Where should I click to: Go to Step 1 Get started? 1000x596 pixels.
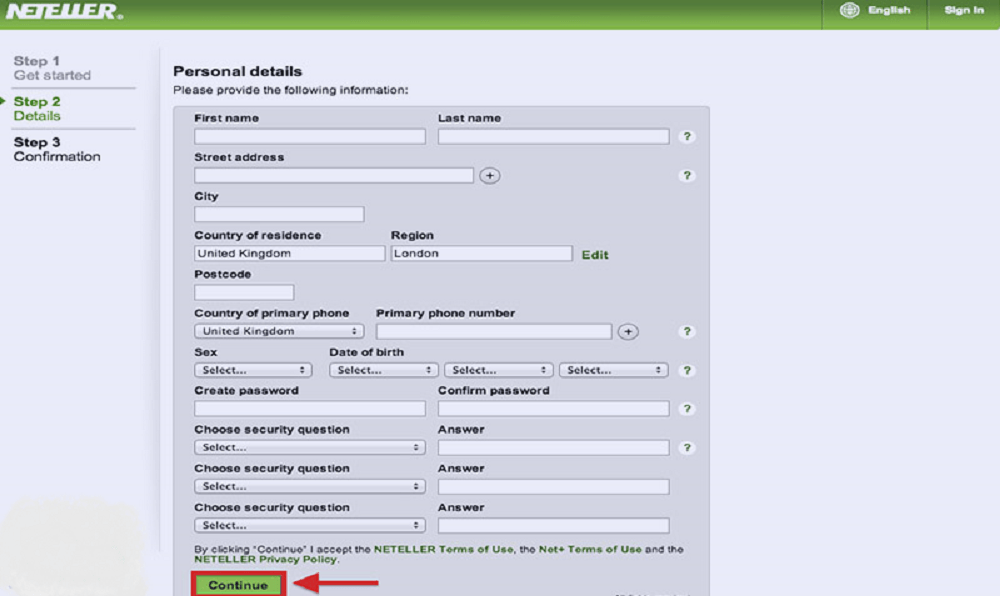[x=52, y=68]
